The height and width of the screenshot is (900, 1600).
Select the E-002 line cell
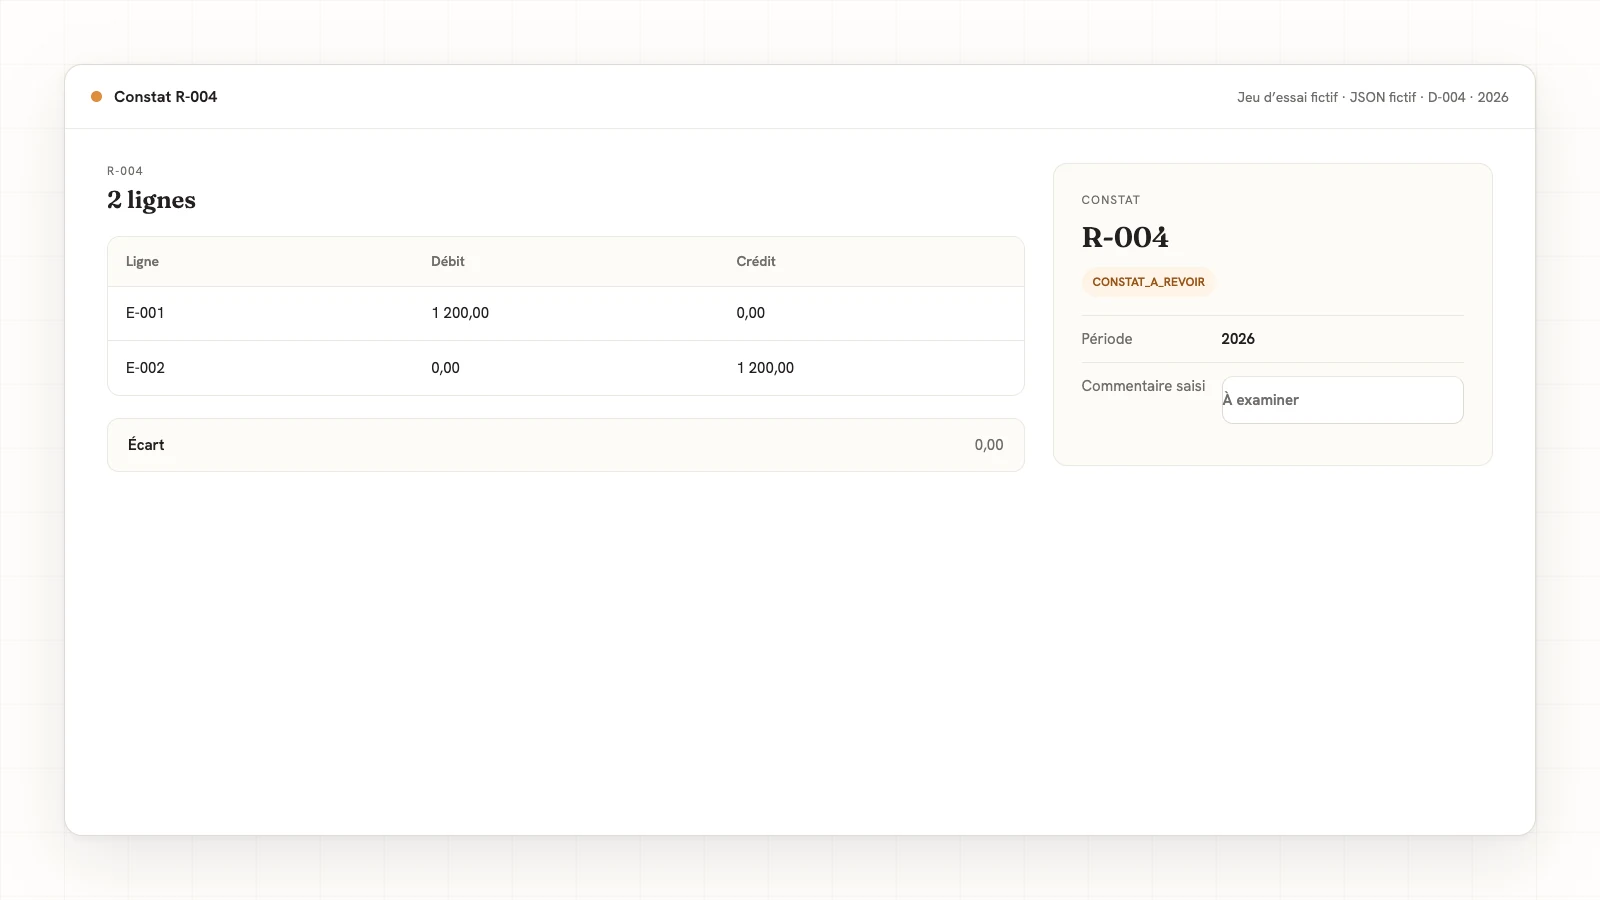tap(145, 368)
